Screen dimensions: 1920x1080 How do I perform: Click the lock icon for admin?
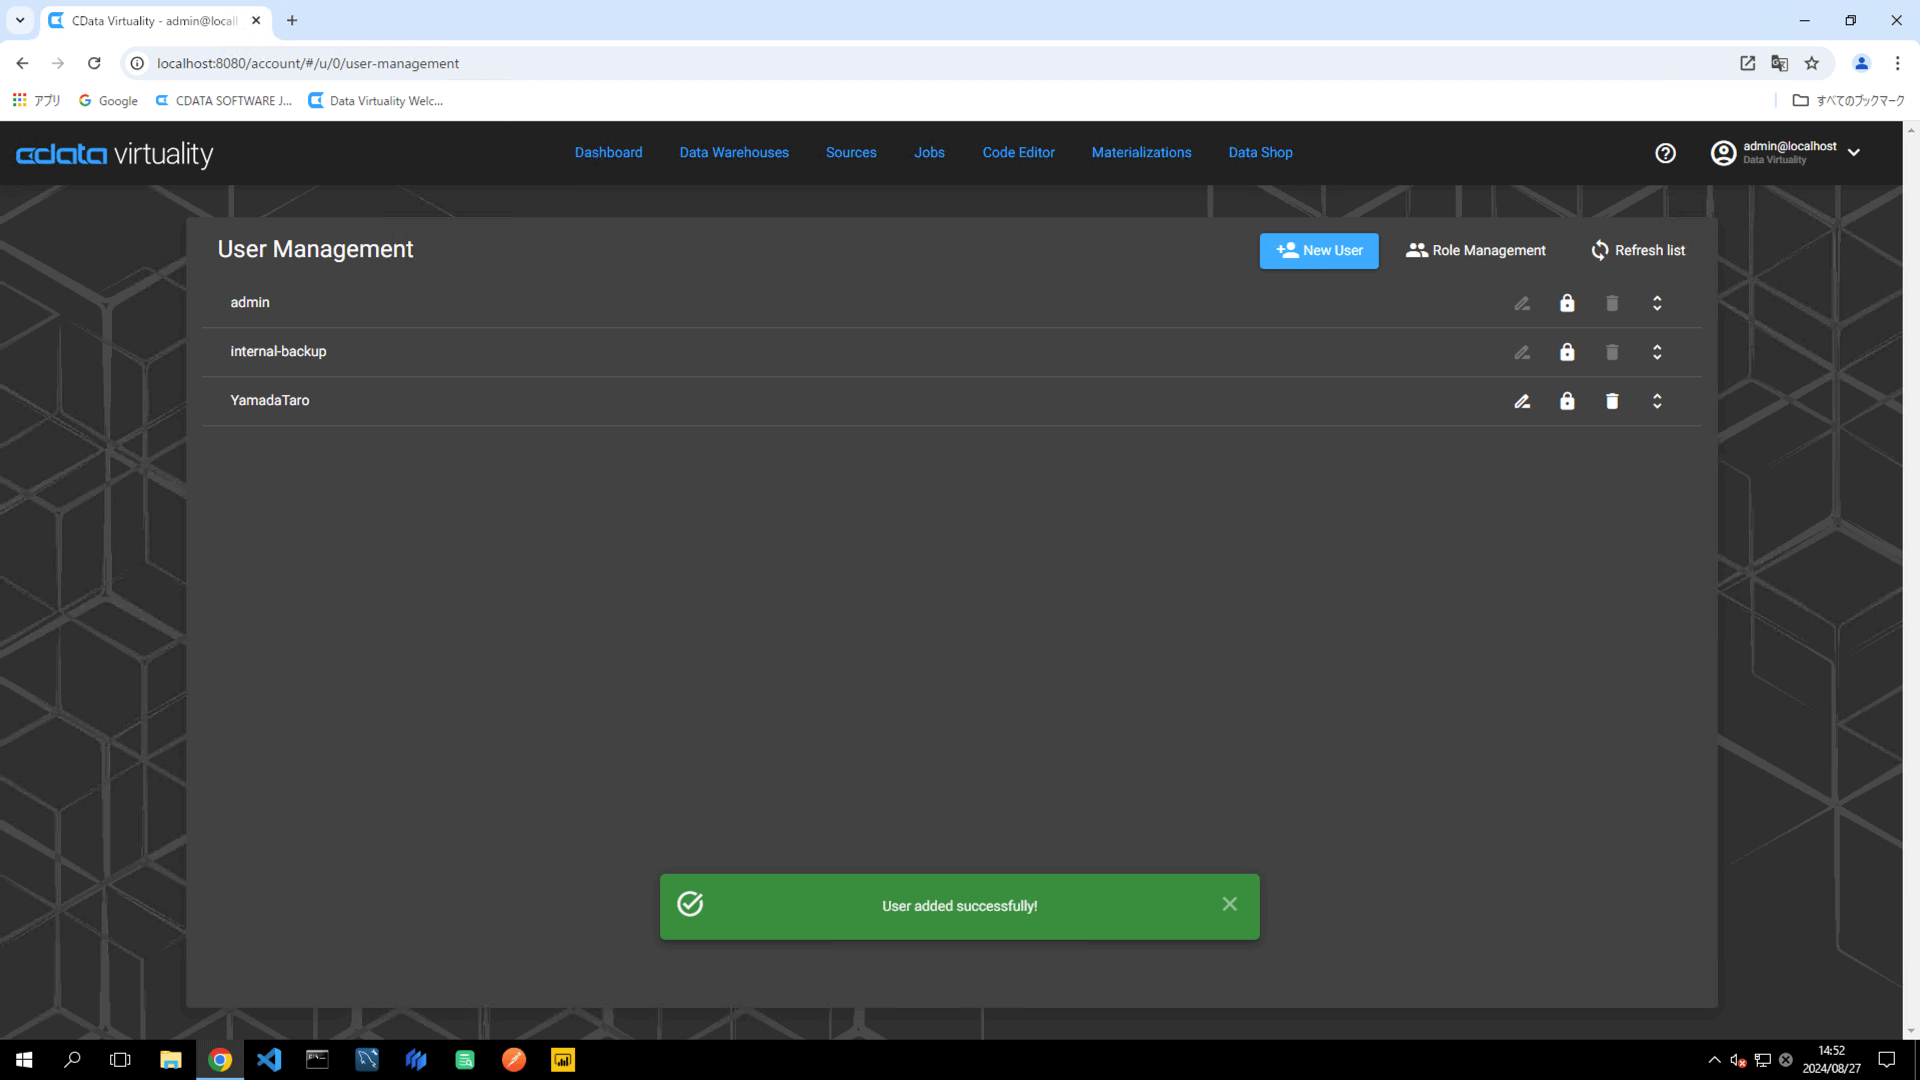(x=1567, y=303)
